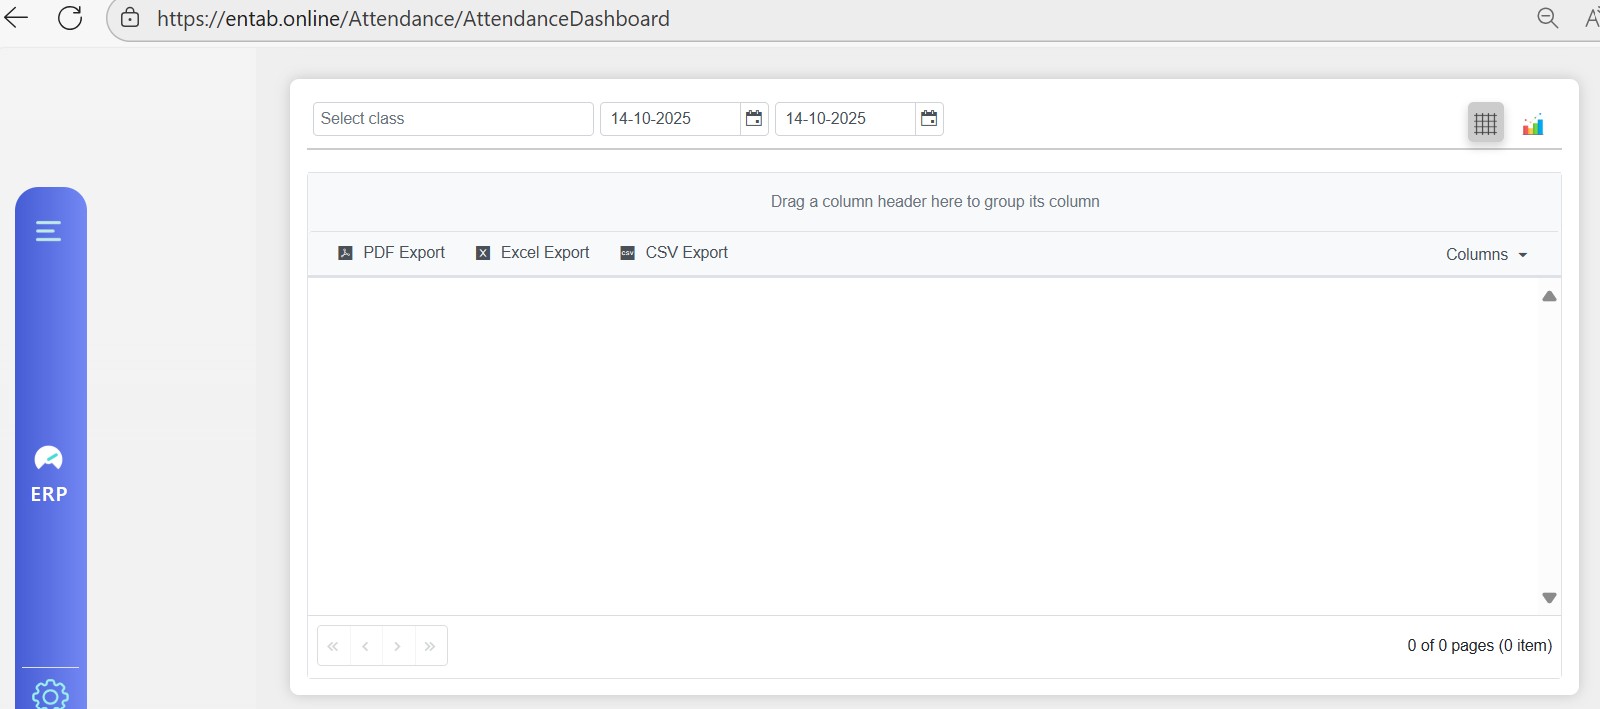Screen dimensions: 1600x709
Task: Open the Select class dropdown
Action: click(x=453, y=119)
